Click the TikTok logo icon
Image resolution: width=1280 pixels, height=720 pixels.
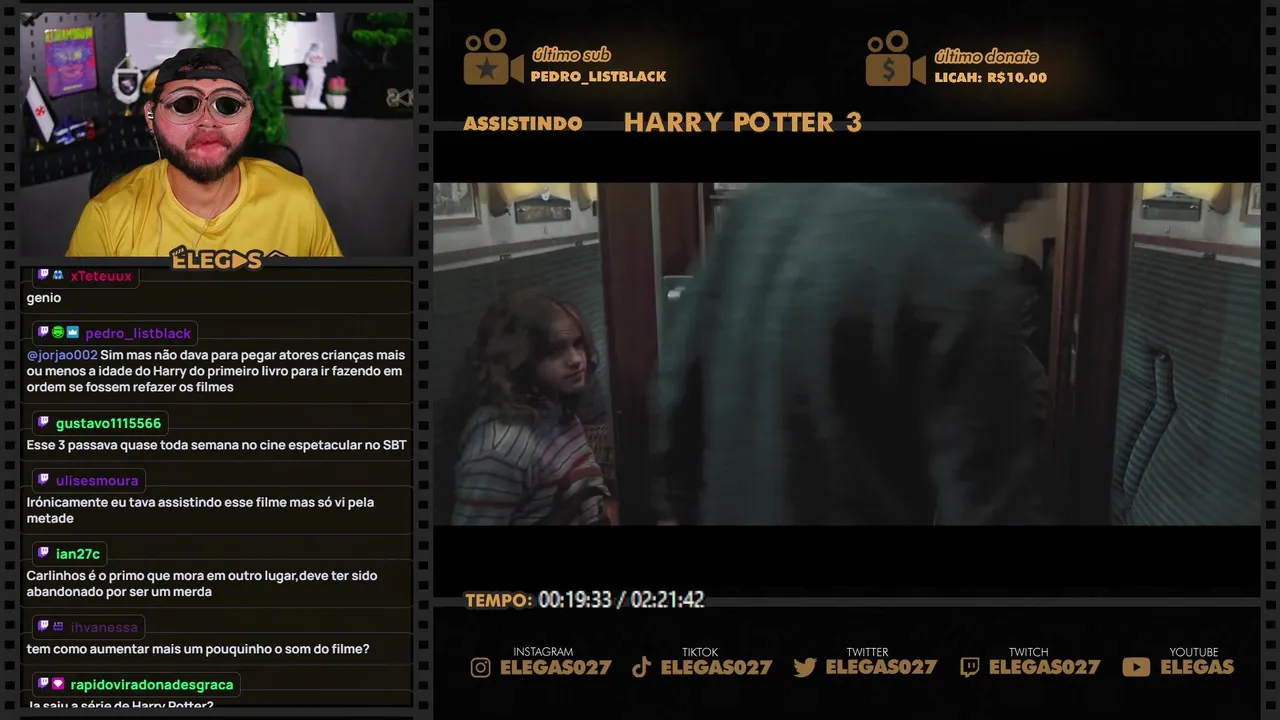(x=642, y=667)
